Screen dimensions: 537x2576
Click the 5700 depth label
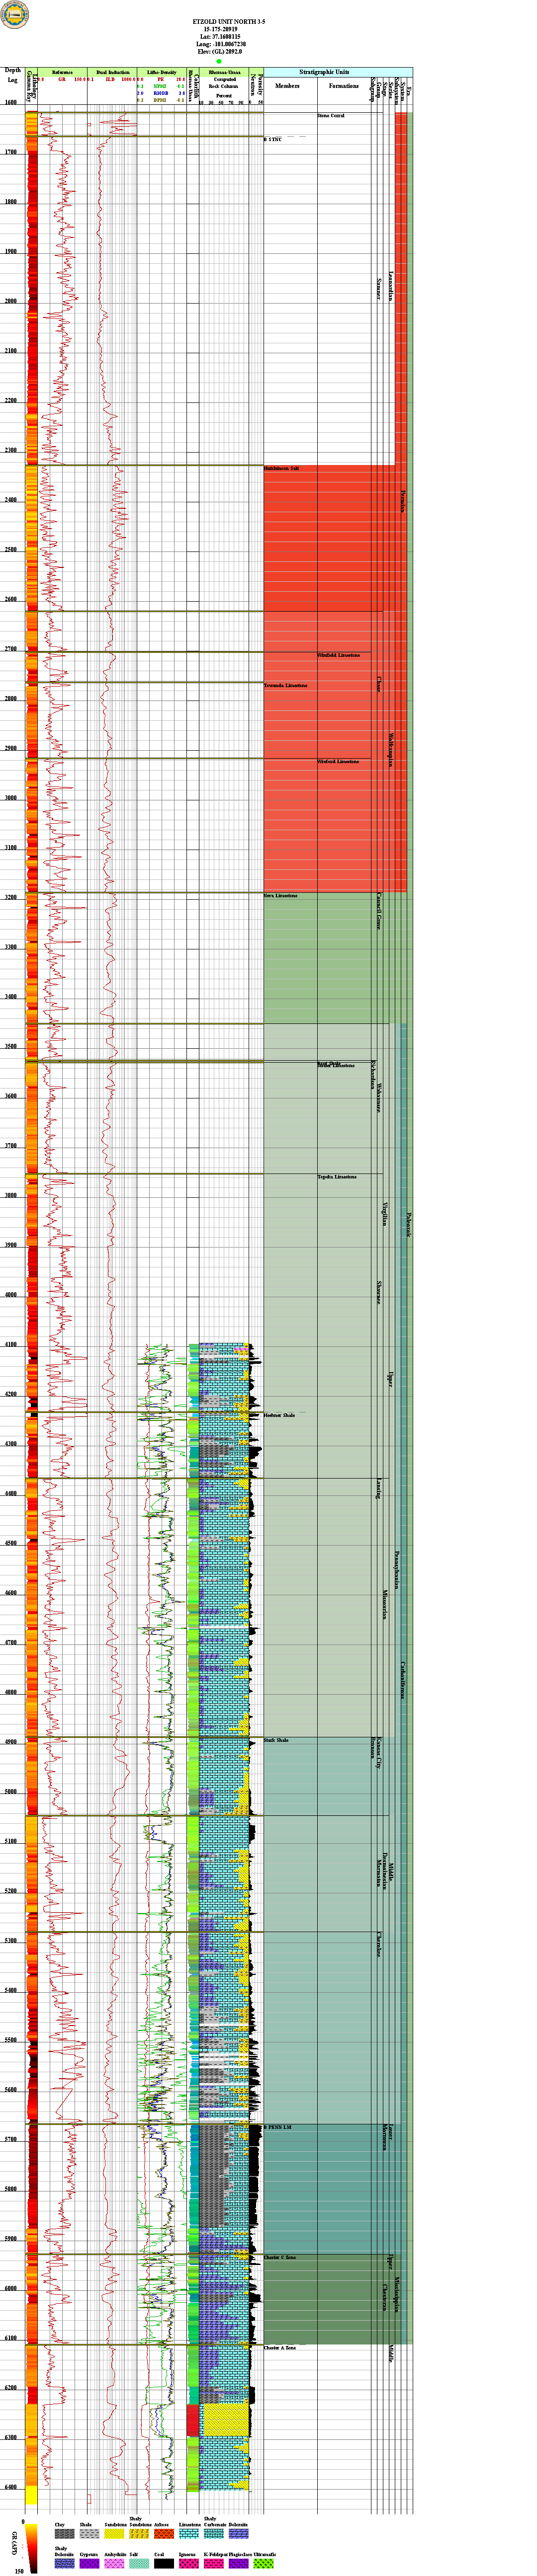[10, 2139]
